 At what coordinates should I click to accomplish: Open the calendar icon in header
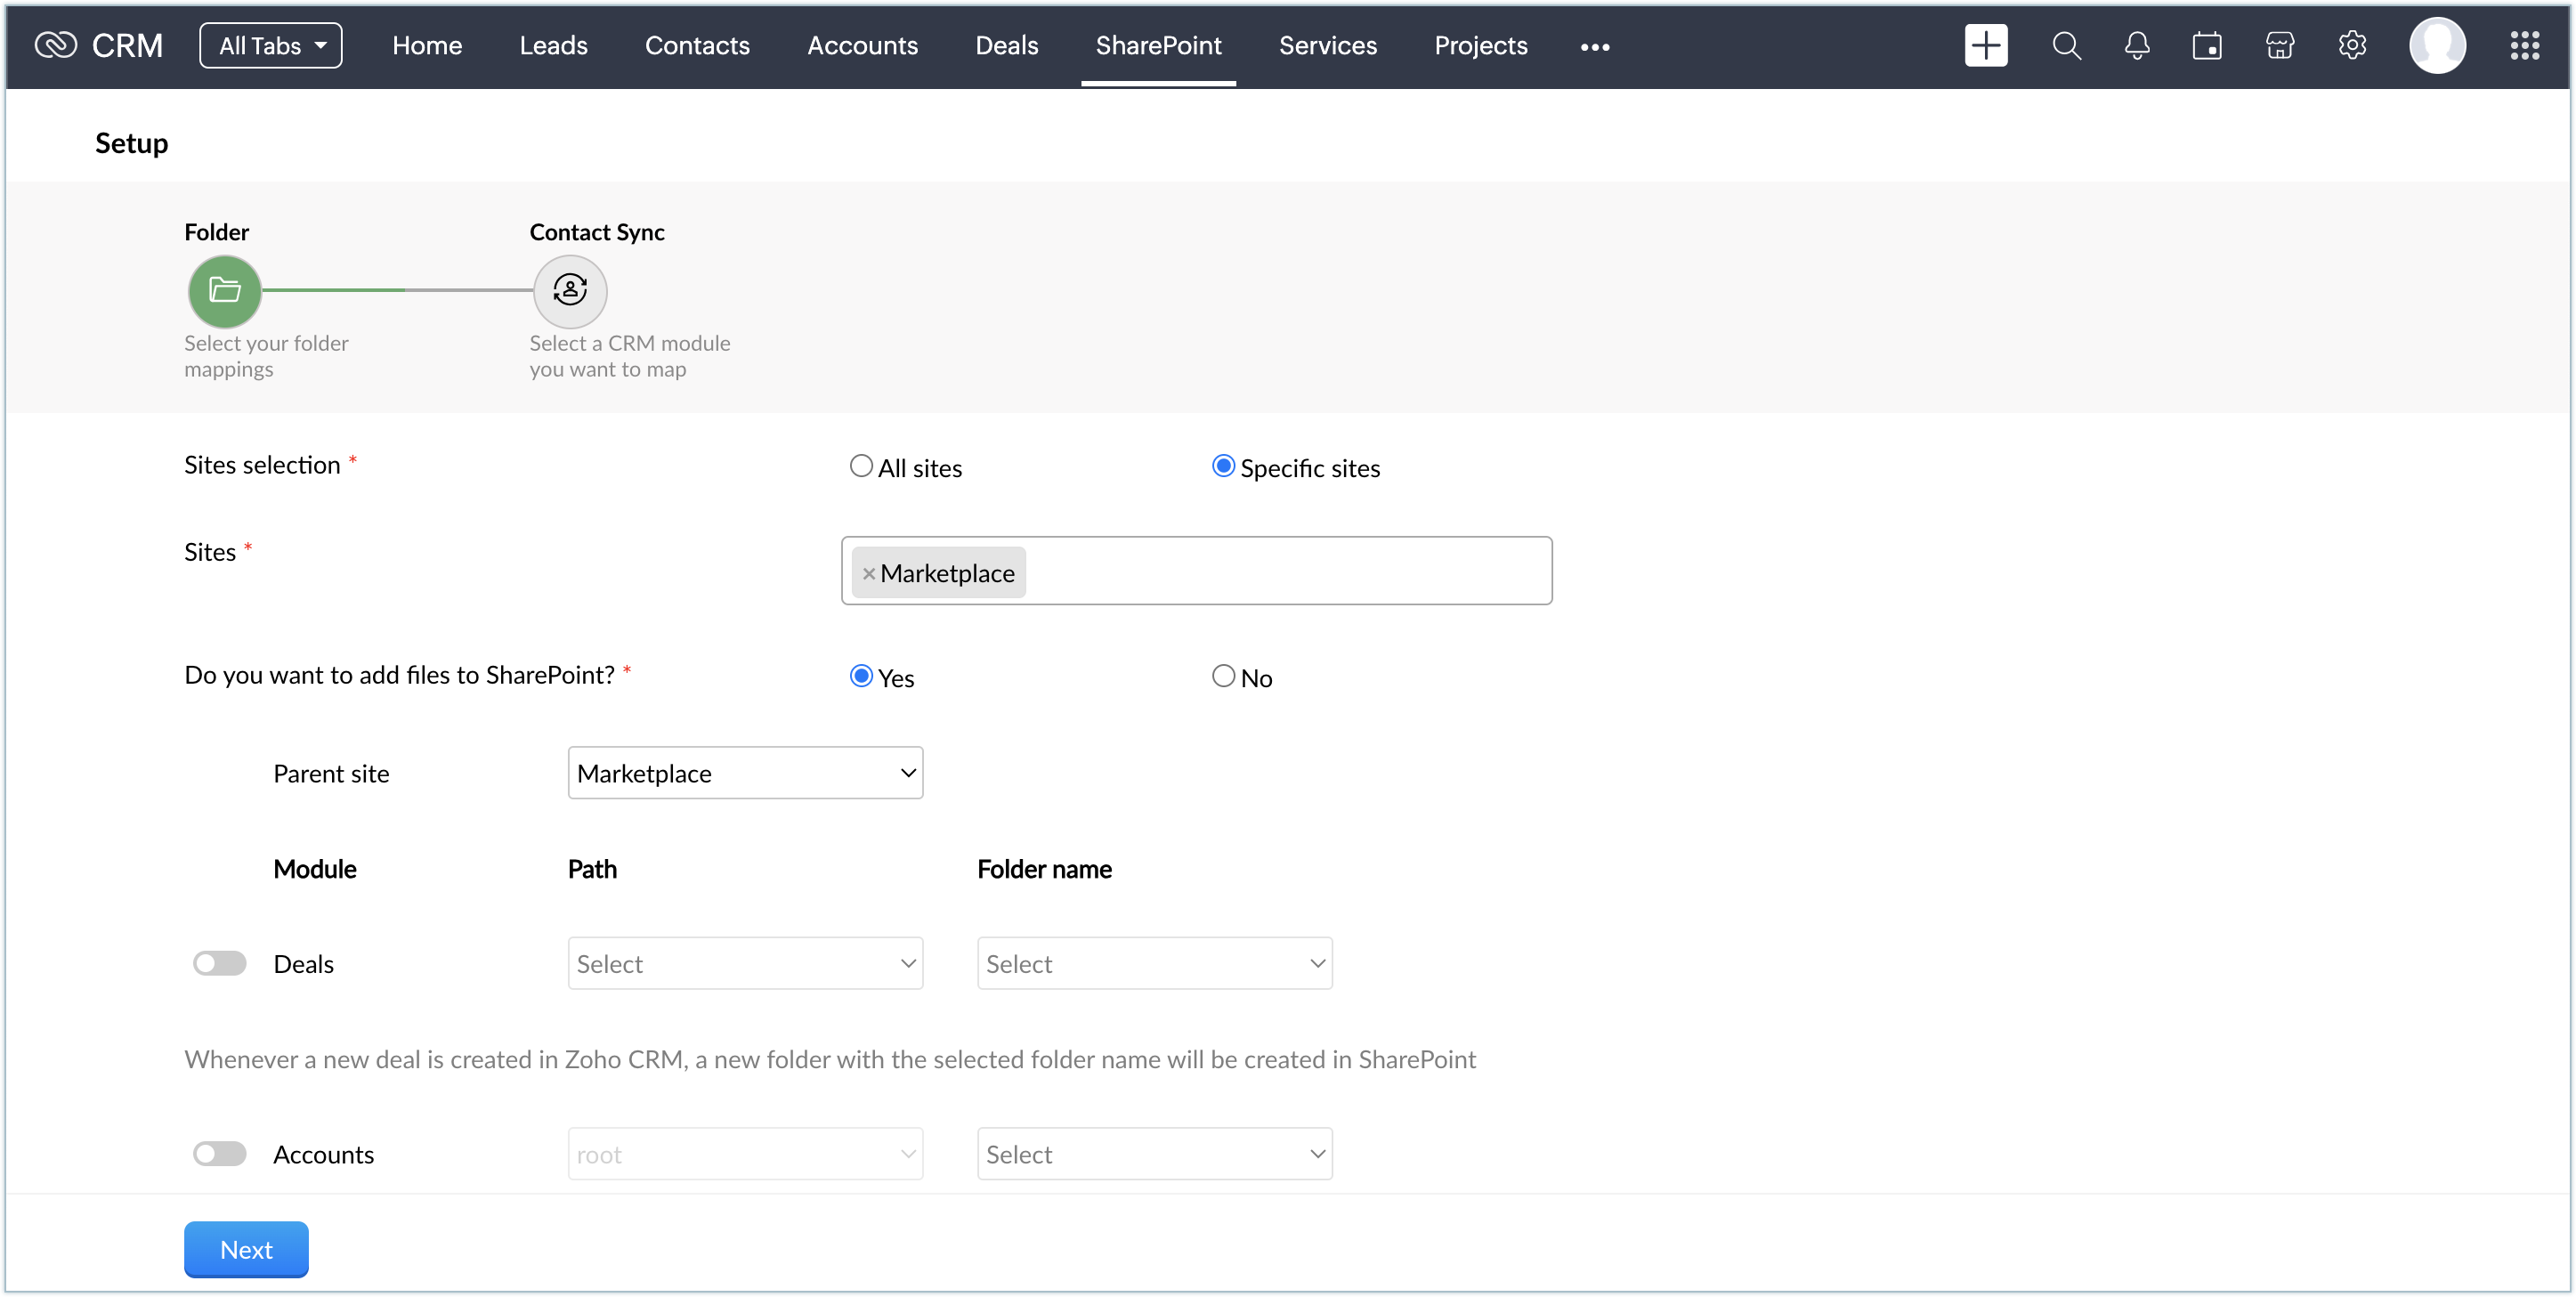(x=2207, y=45)
